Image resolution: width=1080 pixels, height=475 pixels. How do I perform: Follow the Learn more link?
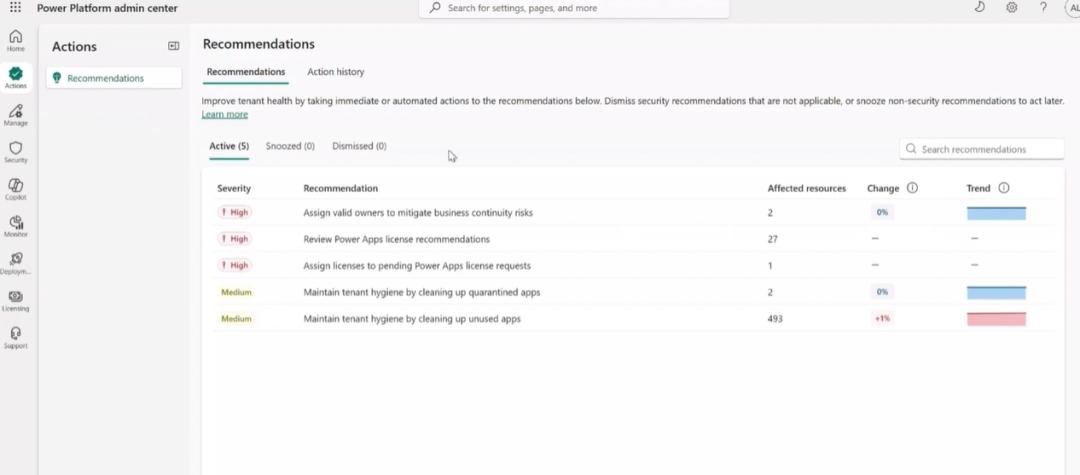point(225,114)
